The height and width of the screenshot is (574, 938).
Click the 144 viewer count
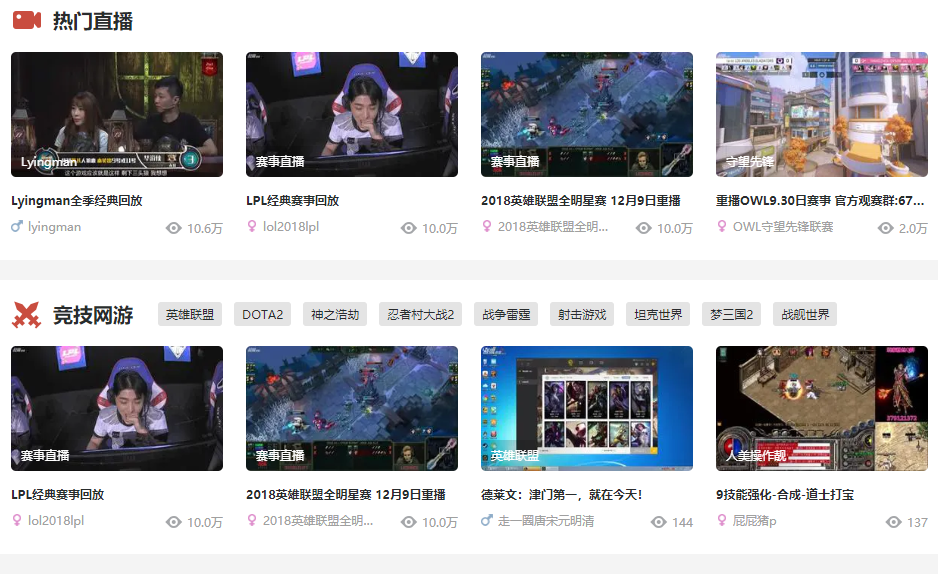[682, 523]
